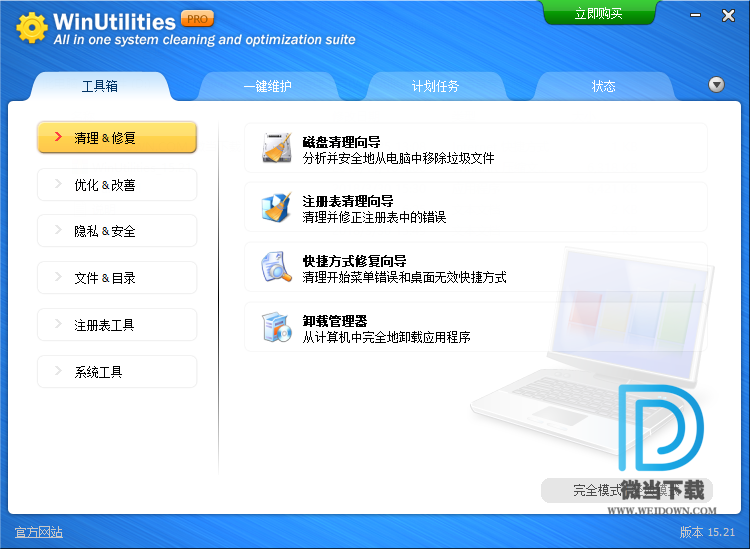750x549 pixels.
Task: Click the chevron beside 隐私 & 安全
Action: pyautogui.click(x=58, y=230)
